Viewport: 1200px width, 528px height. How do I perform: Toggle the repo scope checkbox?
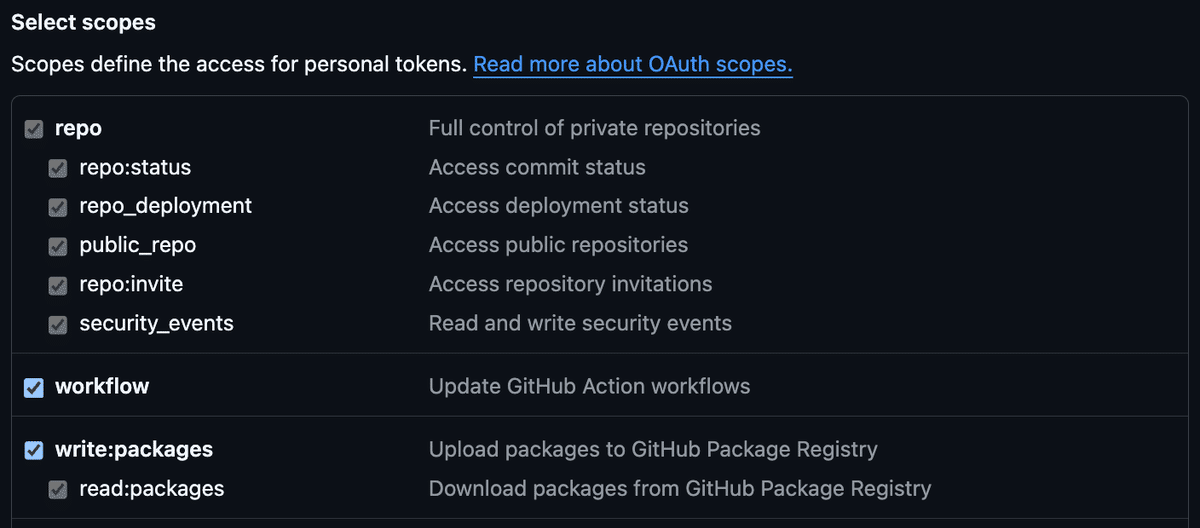pyautogui.click(x=34, y=129)
